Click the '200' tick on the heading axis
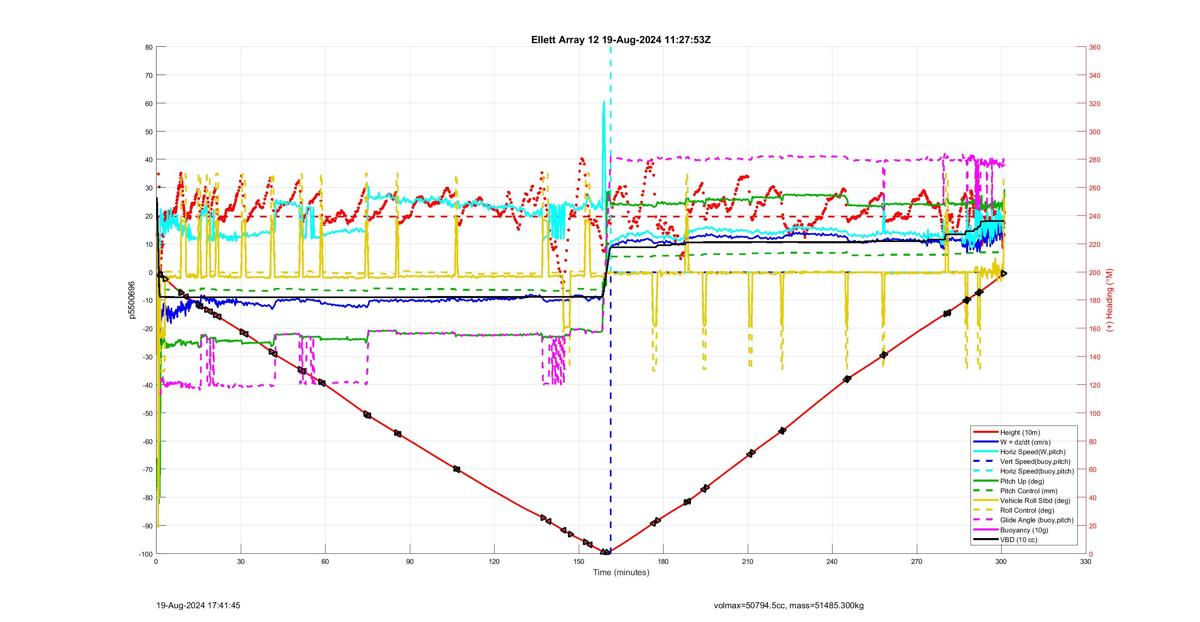Screen dimensions: 1200x622 click(1095, 272)
